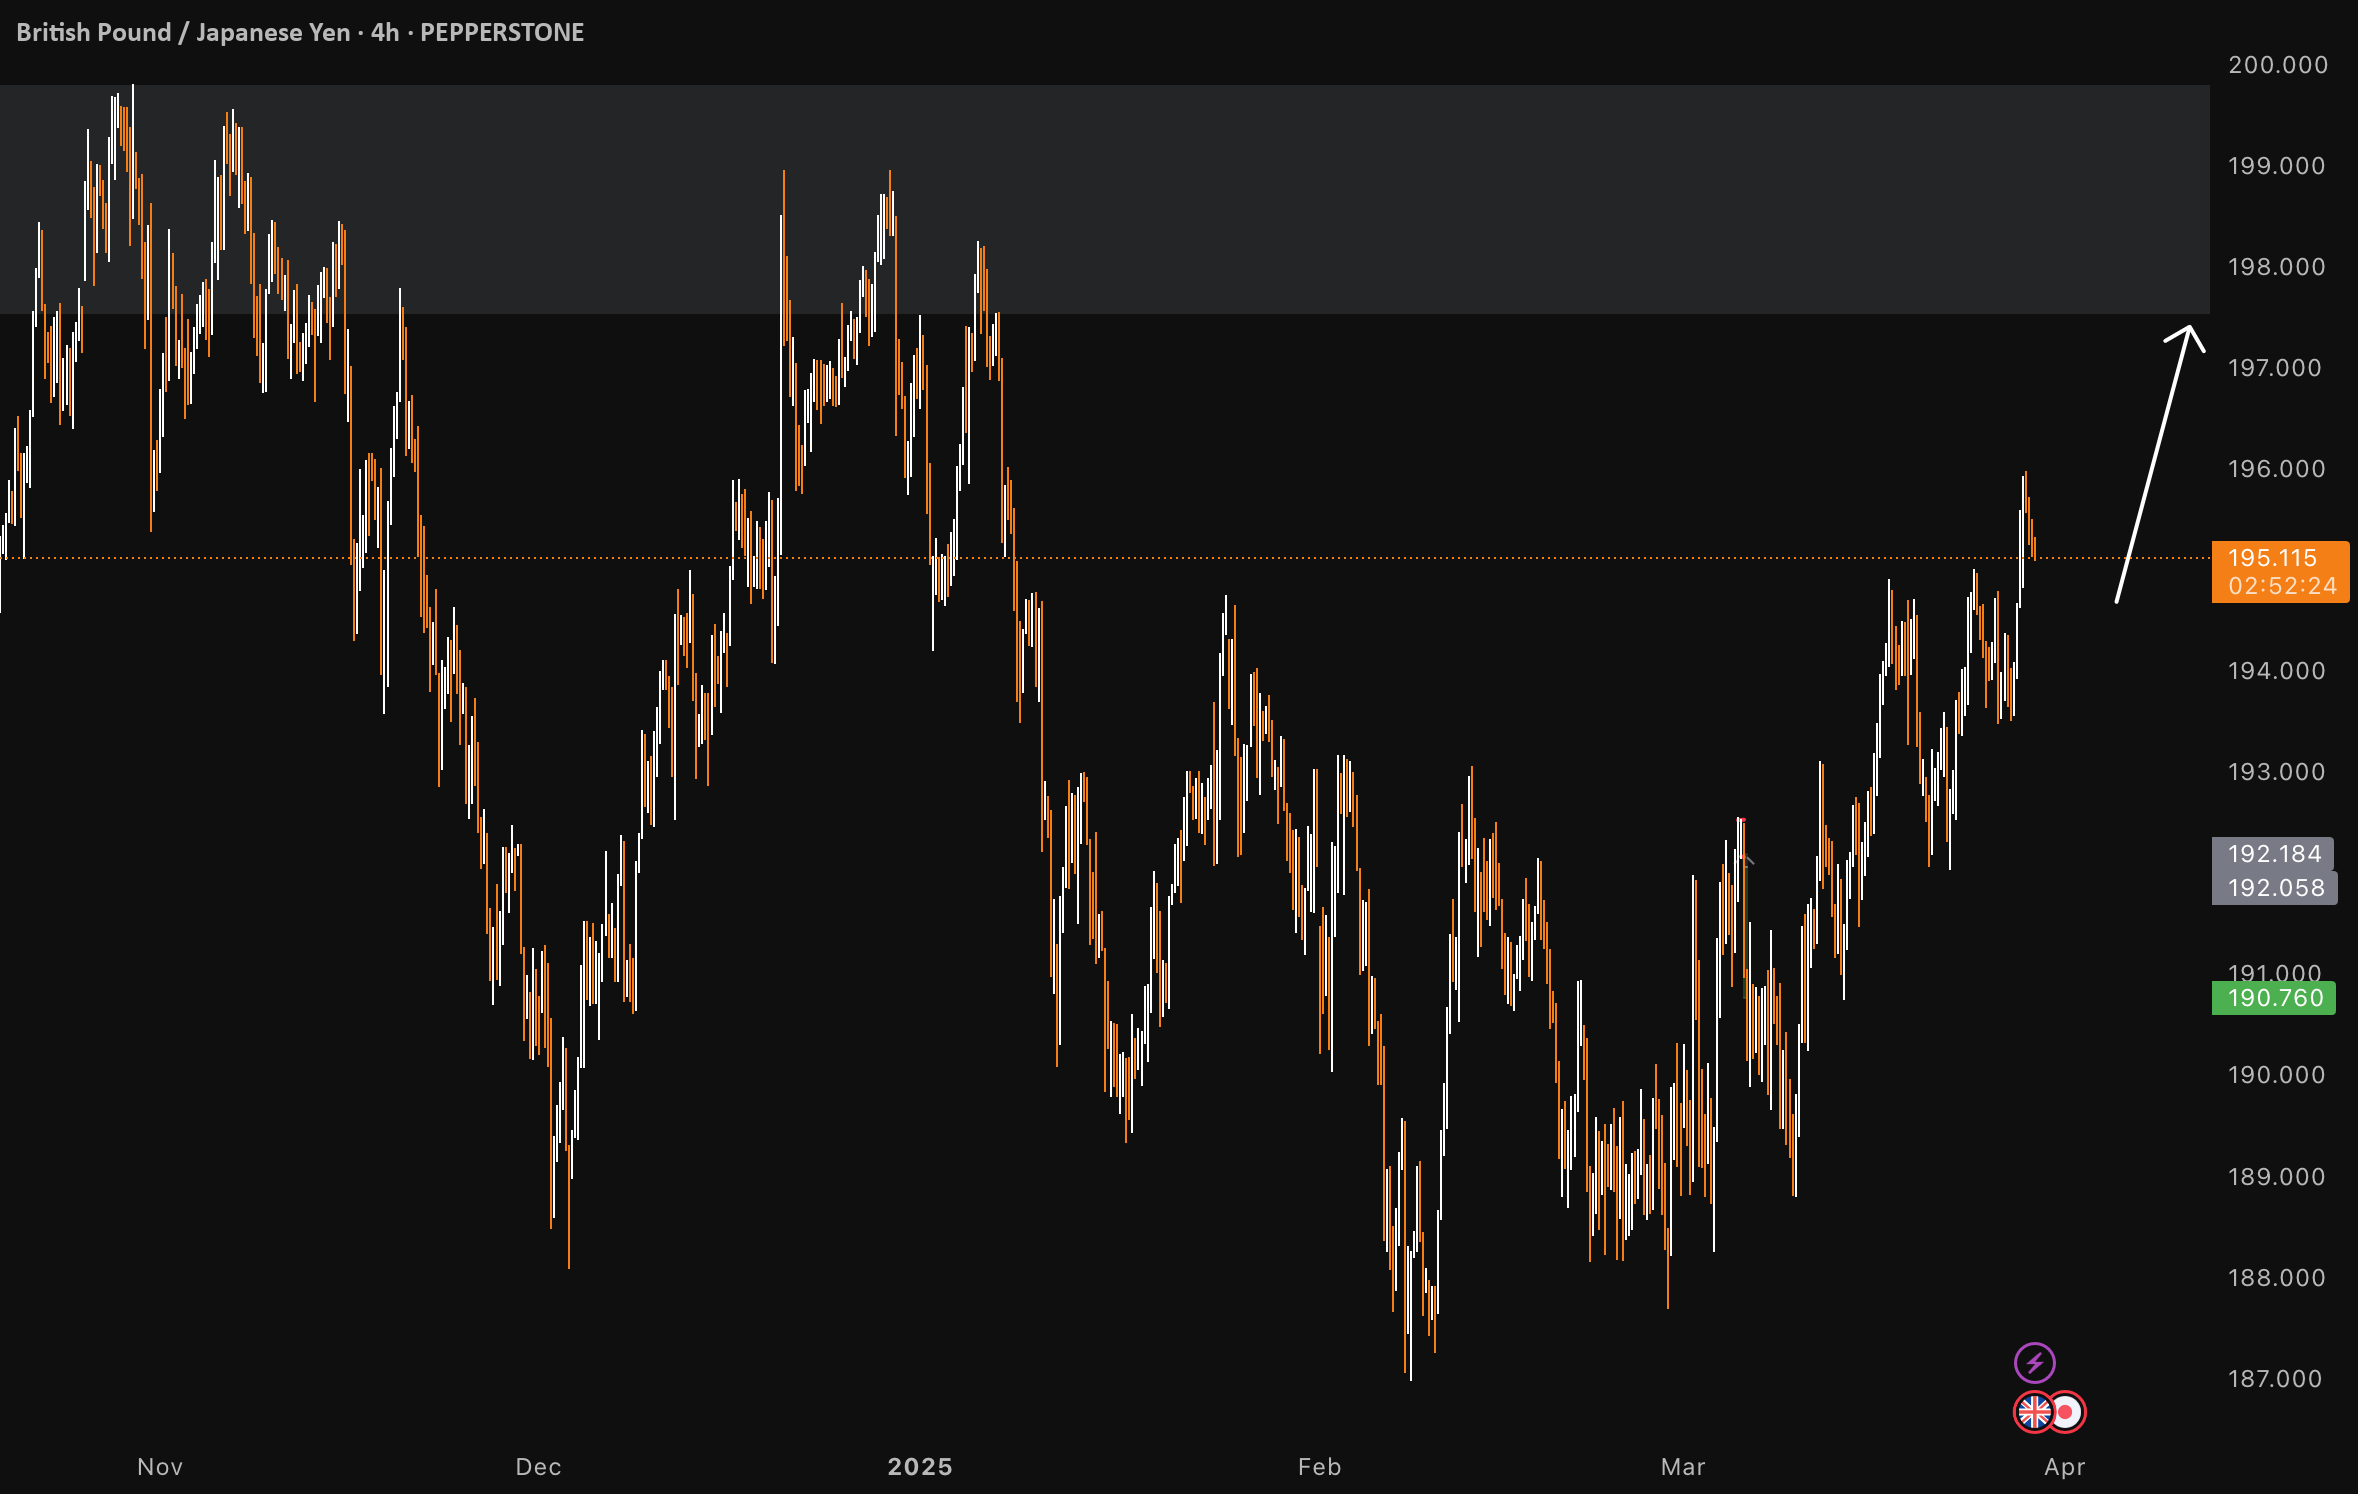Open the Japan flag economic event marker
Image resolution: width=2358 pixels, height=1494 pixels.
tap(2066, 1412)
